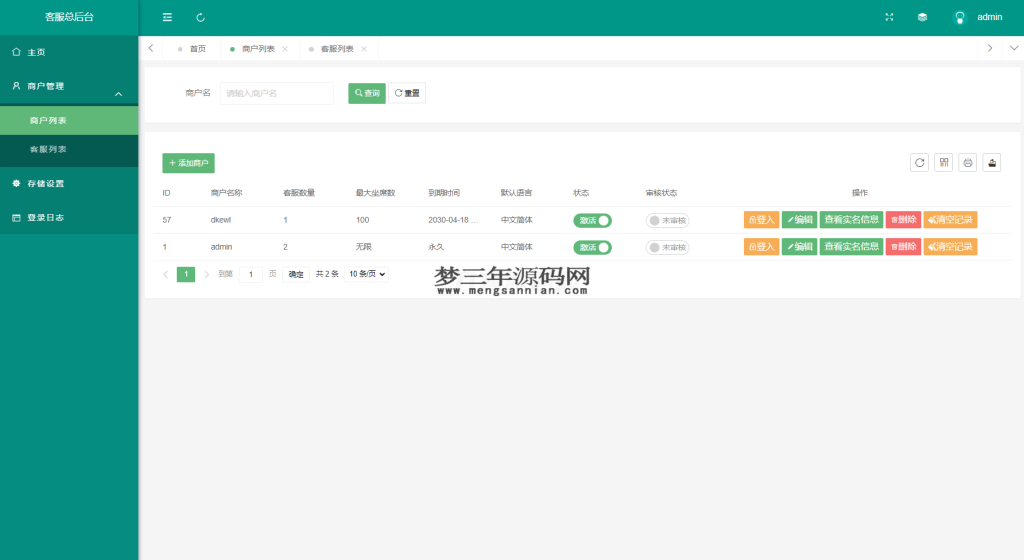Click the current page 1 button
Image resolution: width=1024 pixels, height=560 pixels.
pyautogui.click(x=186, y=274)
